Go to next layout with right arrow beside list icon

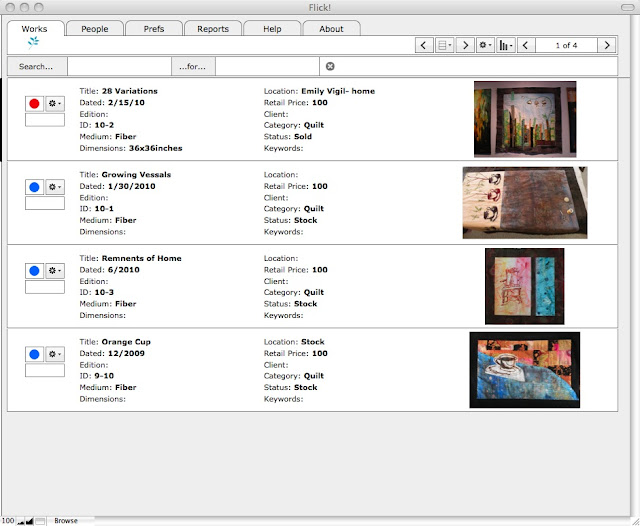click(x=465, y=45)
